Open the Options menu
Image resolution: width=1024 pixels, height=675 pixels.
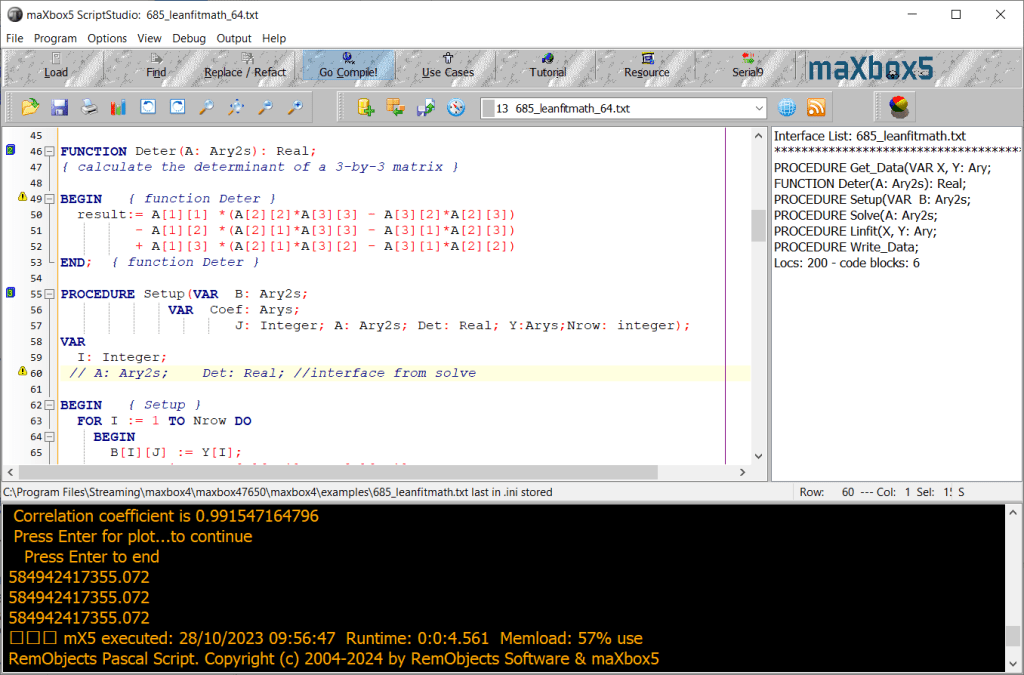pos(107,38)
